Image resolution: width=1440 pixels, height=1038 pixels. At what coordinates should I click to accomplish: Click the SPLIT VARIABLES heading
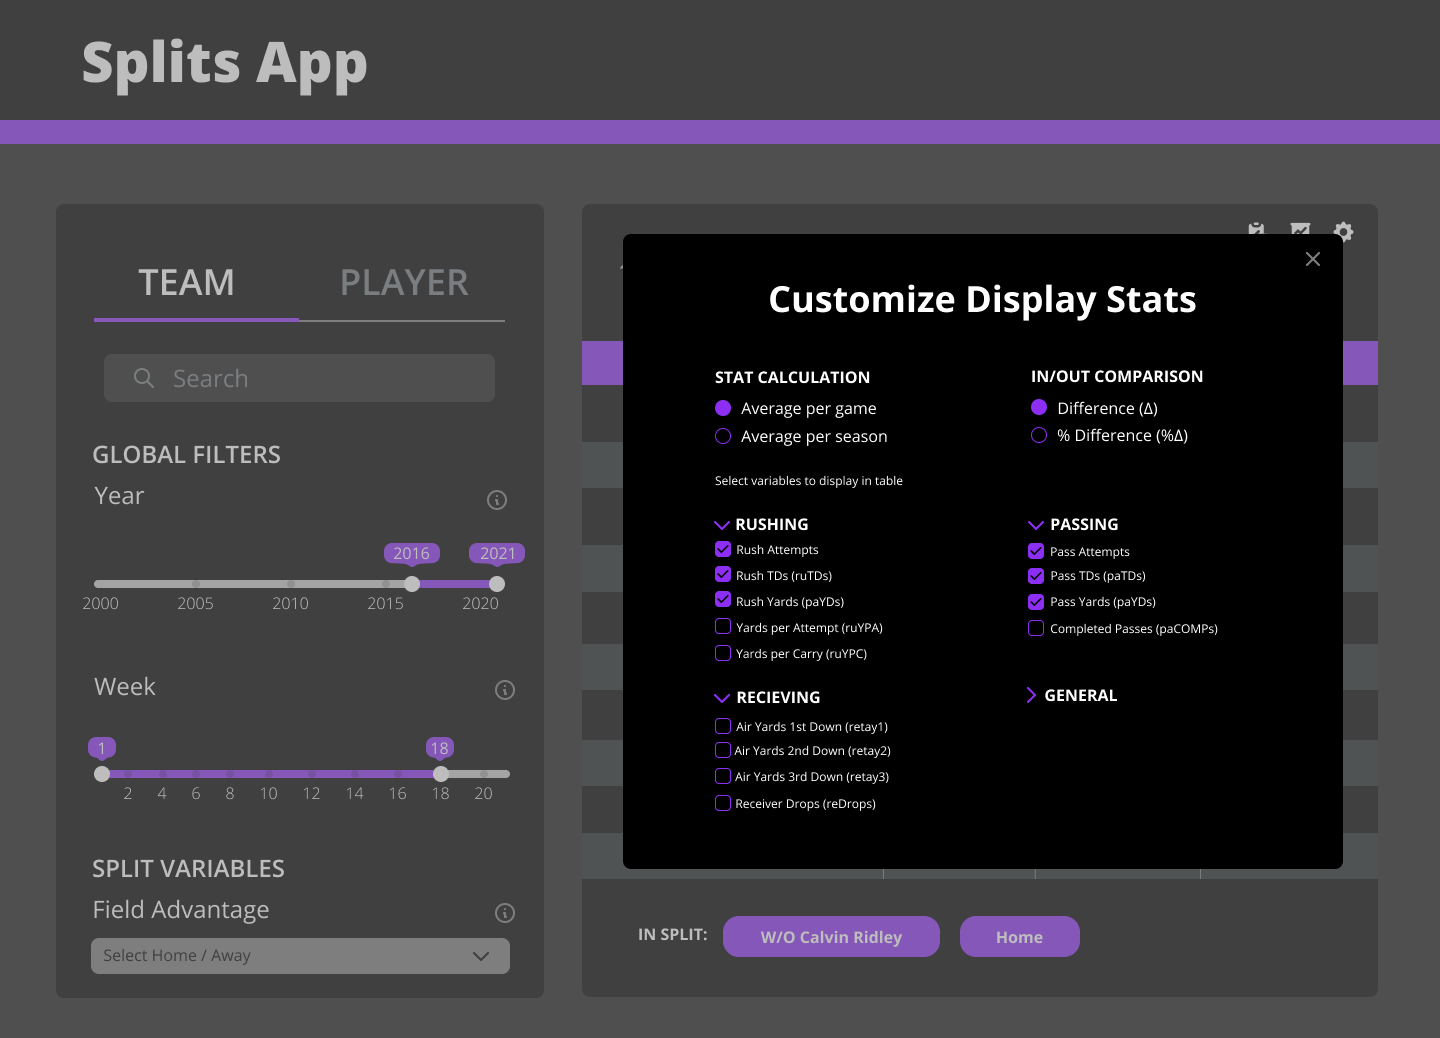[189, 869]
